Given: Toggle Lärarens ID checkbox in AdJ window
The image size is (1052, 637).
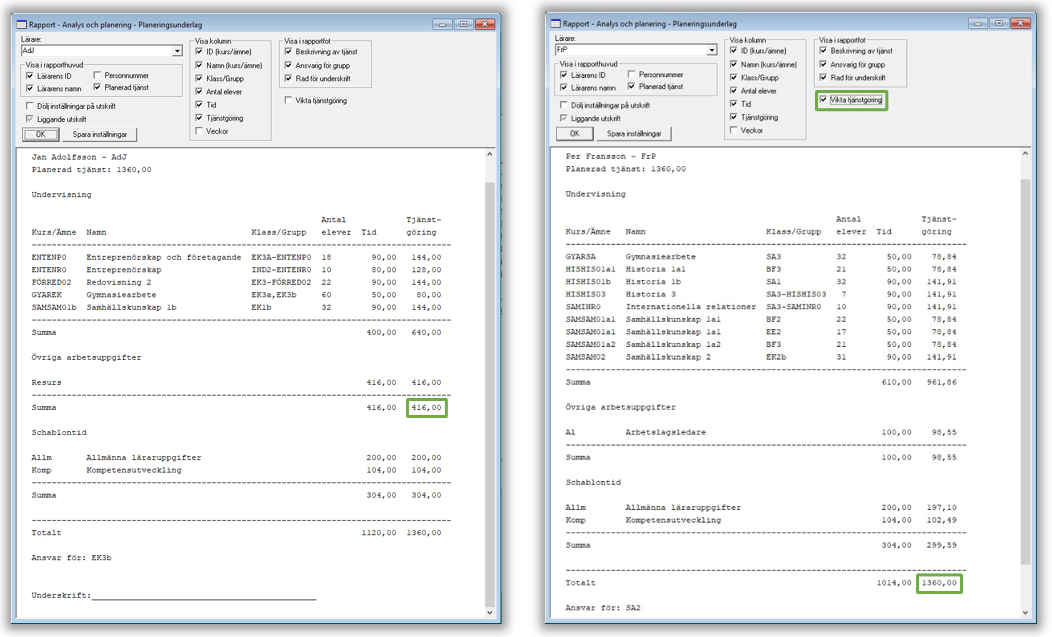Looking at the screenshot, I should tap(30, 76).
